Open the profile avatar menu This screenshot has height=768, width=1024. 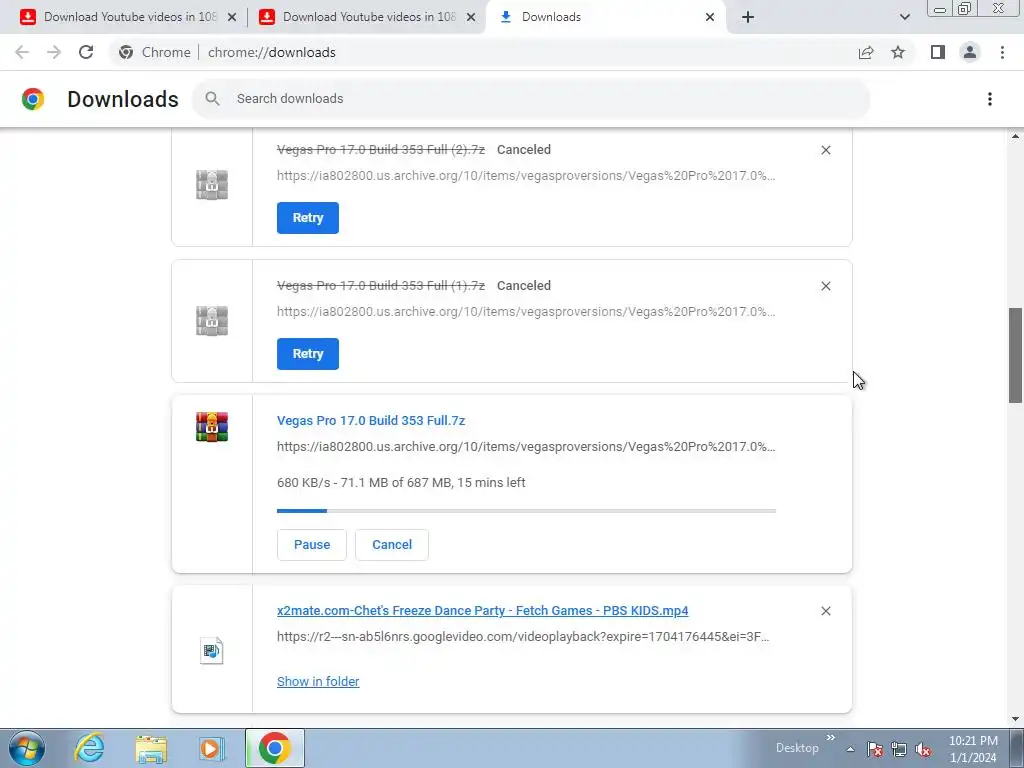(970, 52)
